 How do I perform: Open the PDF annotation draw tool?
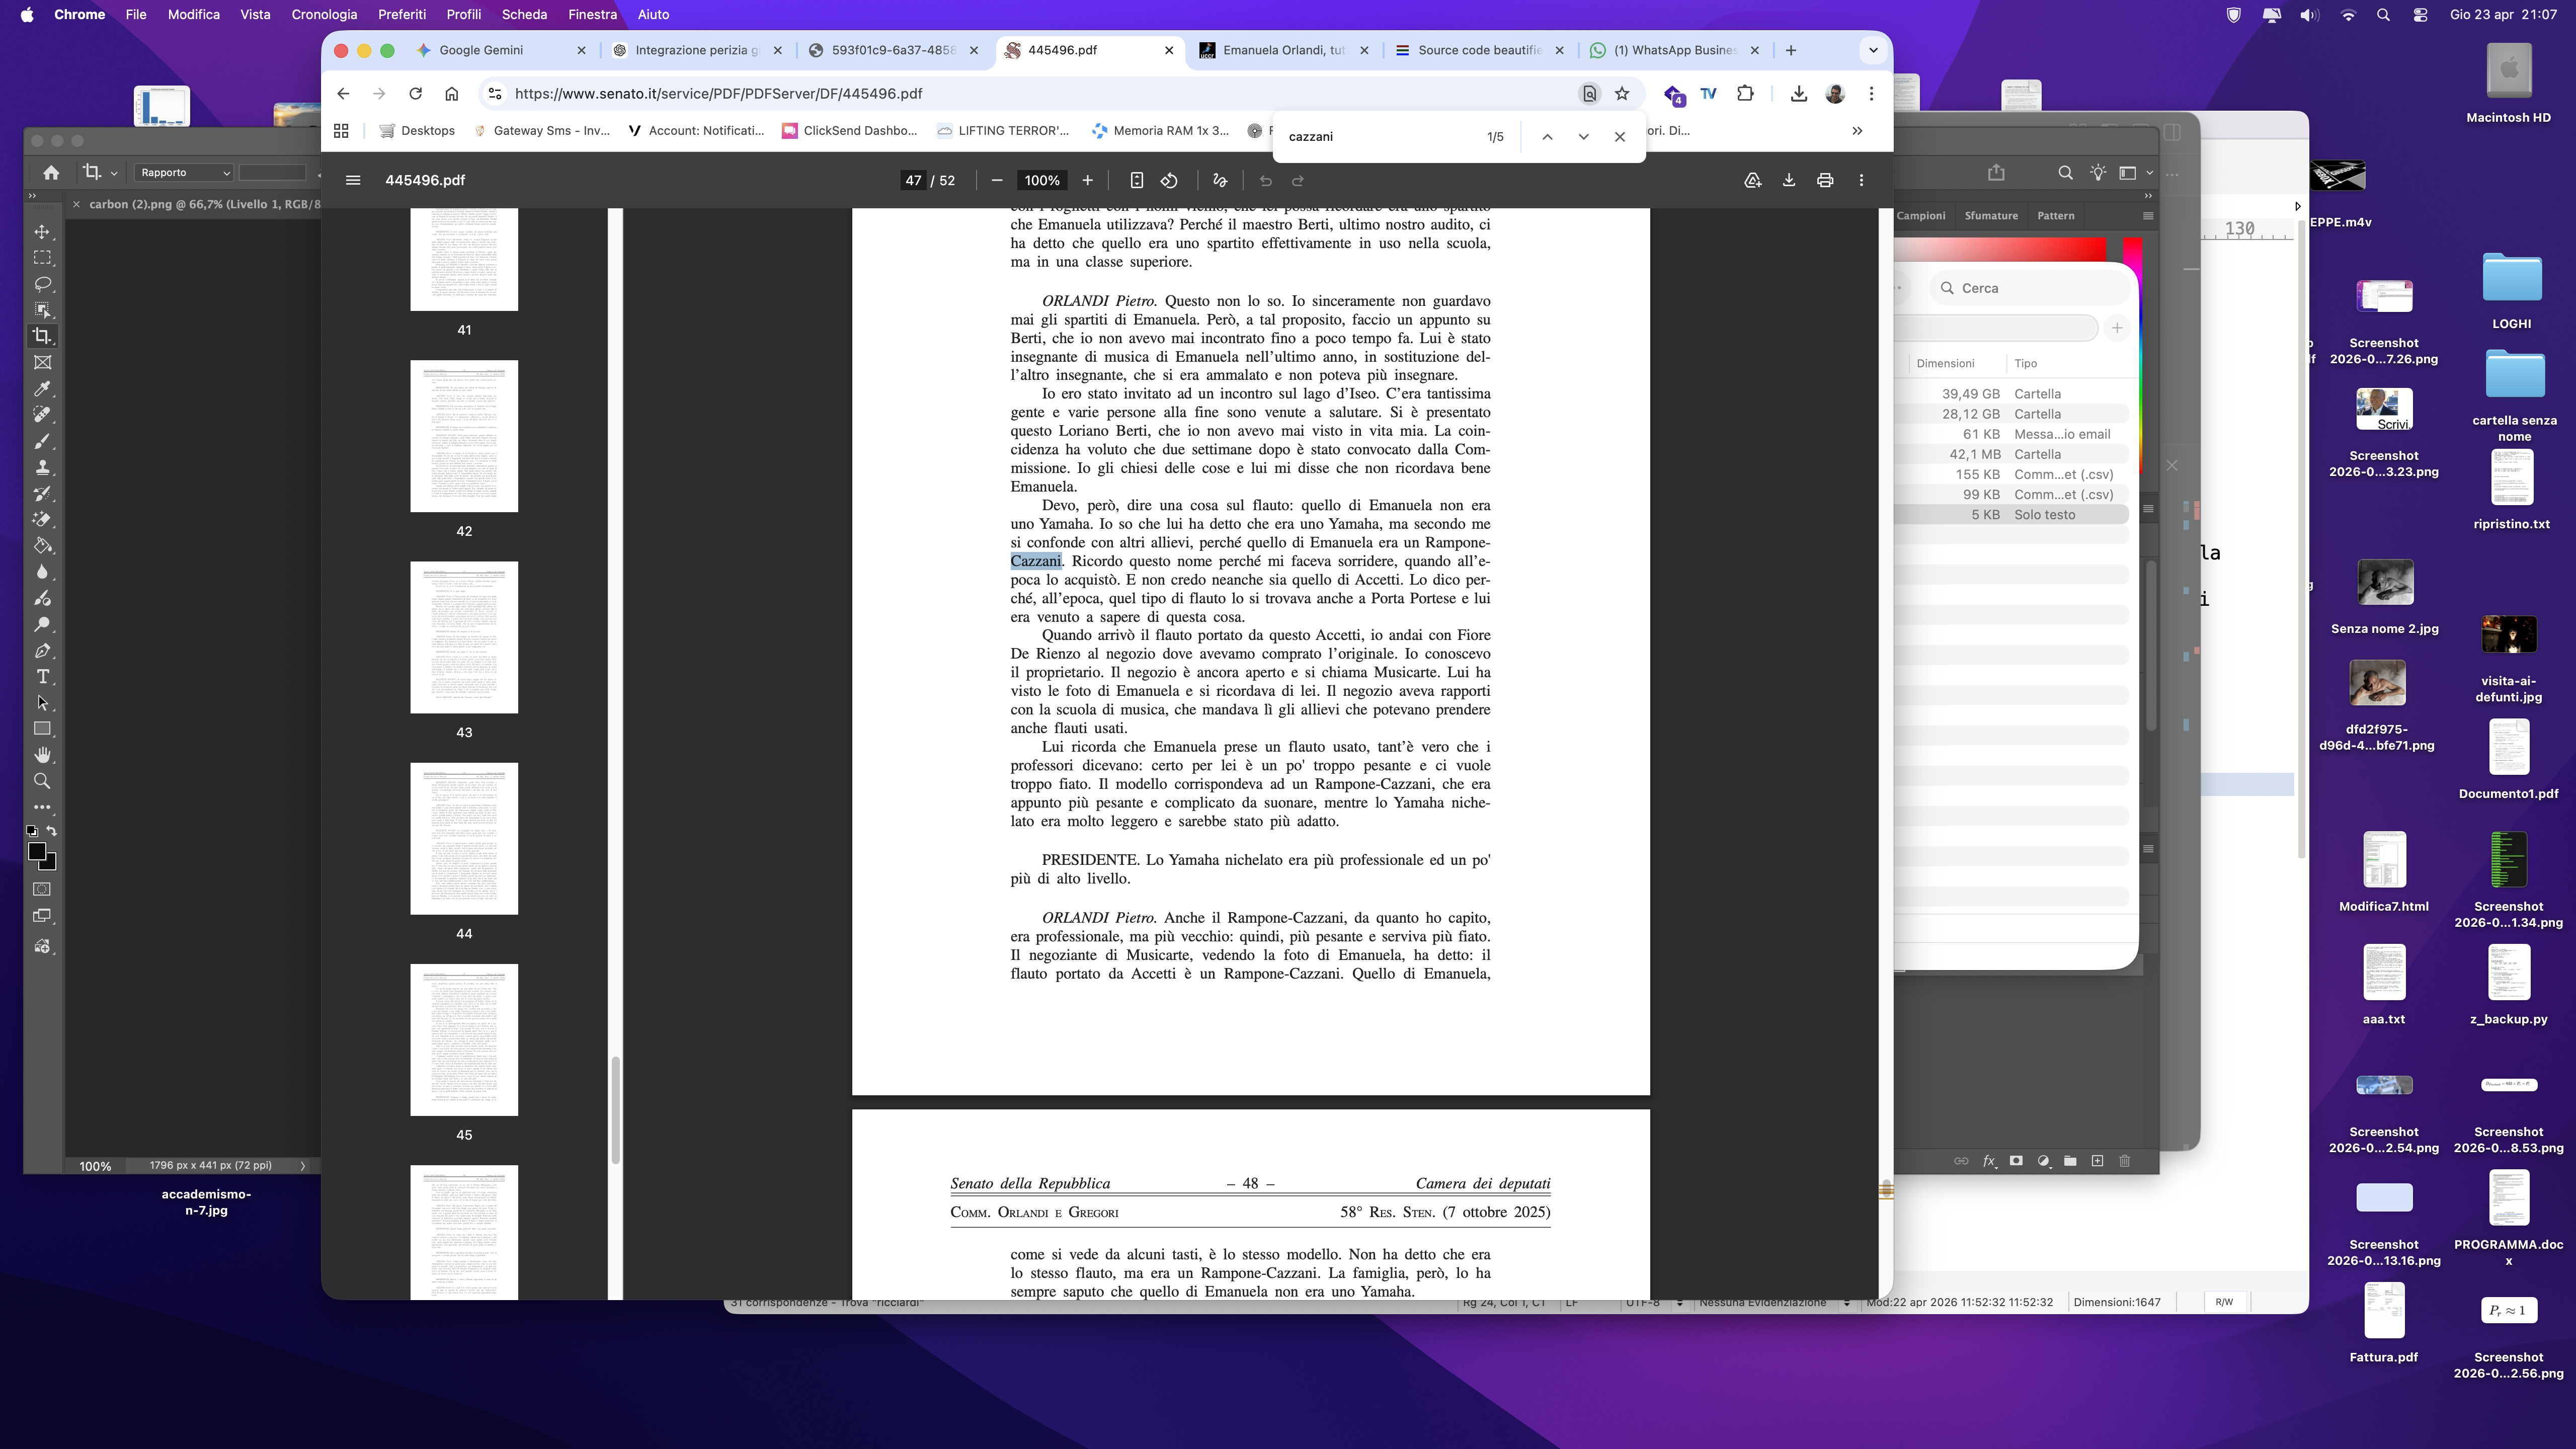pyautogui.click(x=1219, y=180)
